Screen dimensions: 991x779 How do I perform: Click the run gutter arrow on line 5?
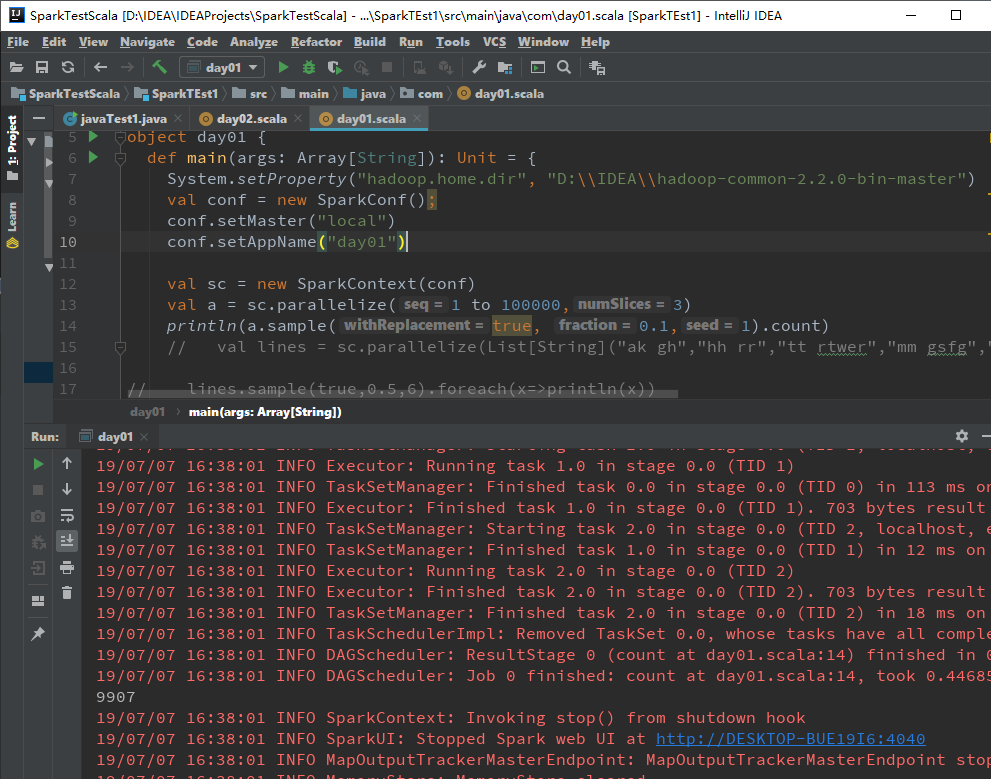[94, 136]
